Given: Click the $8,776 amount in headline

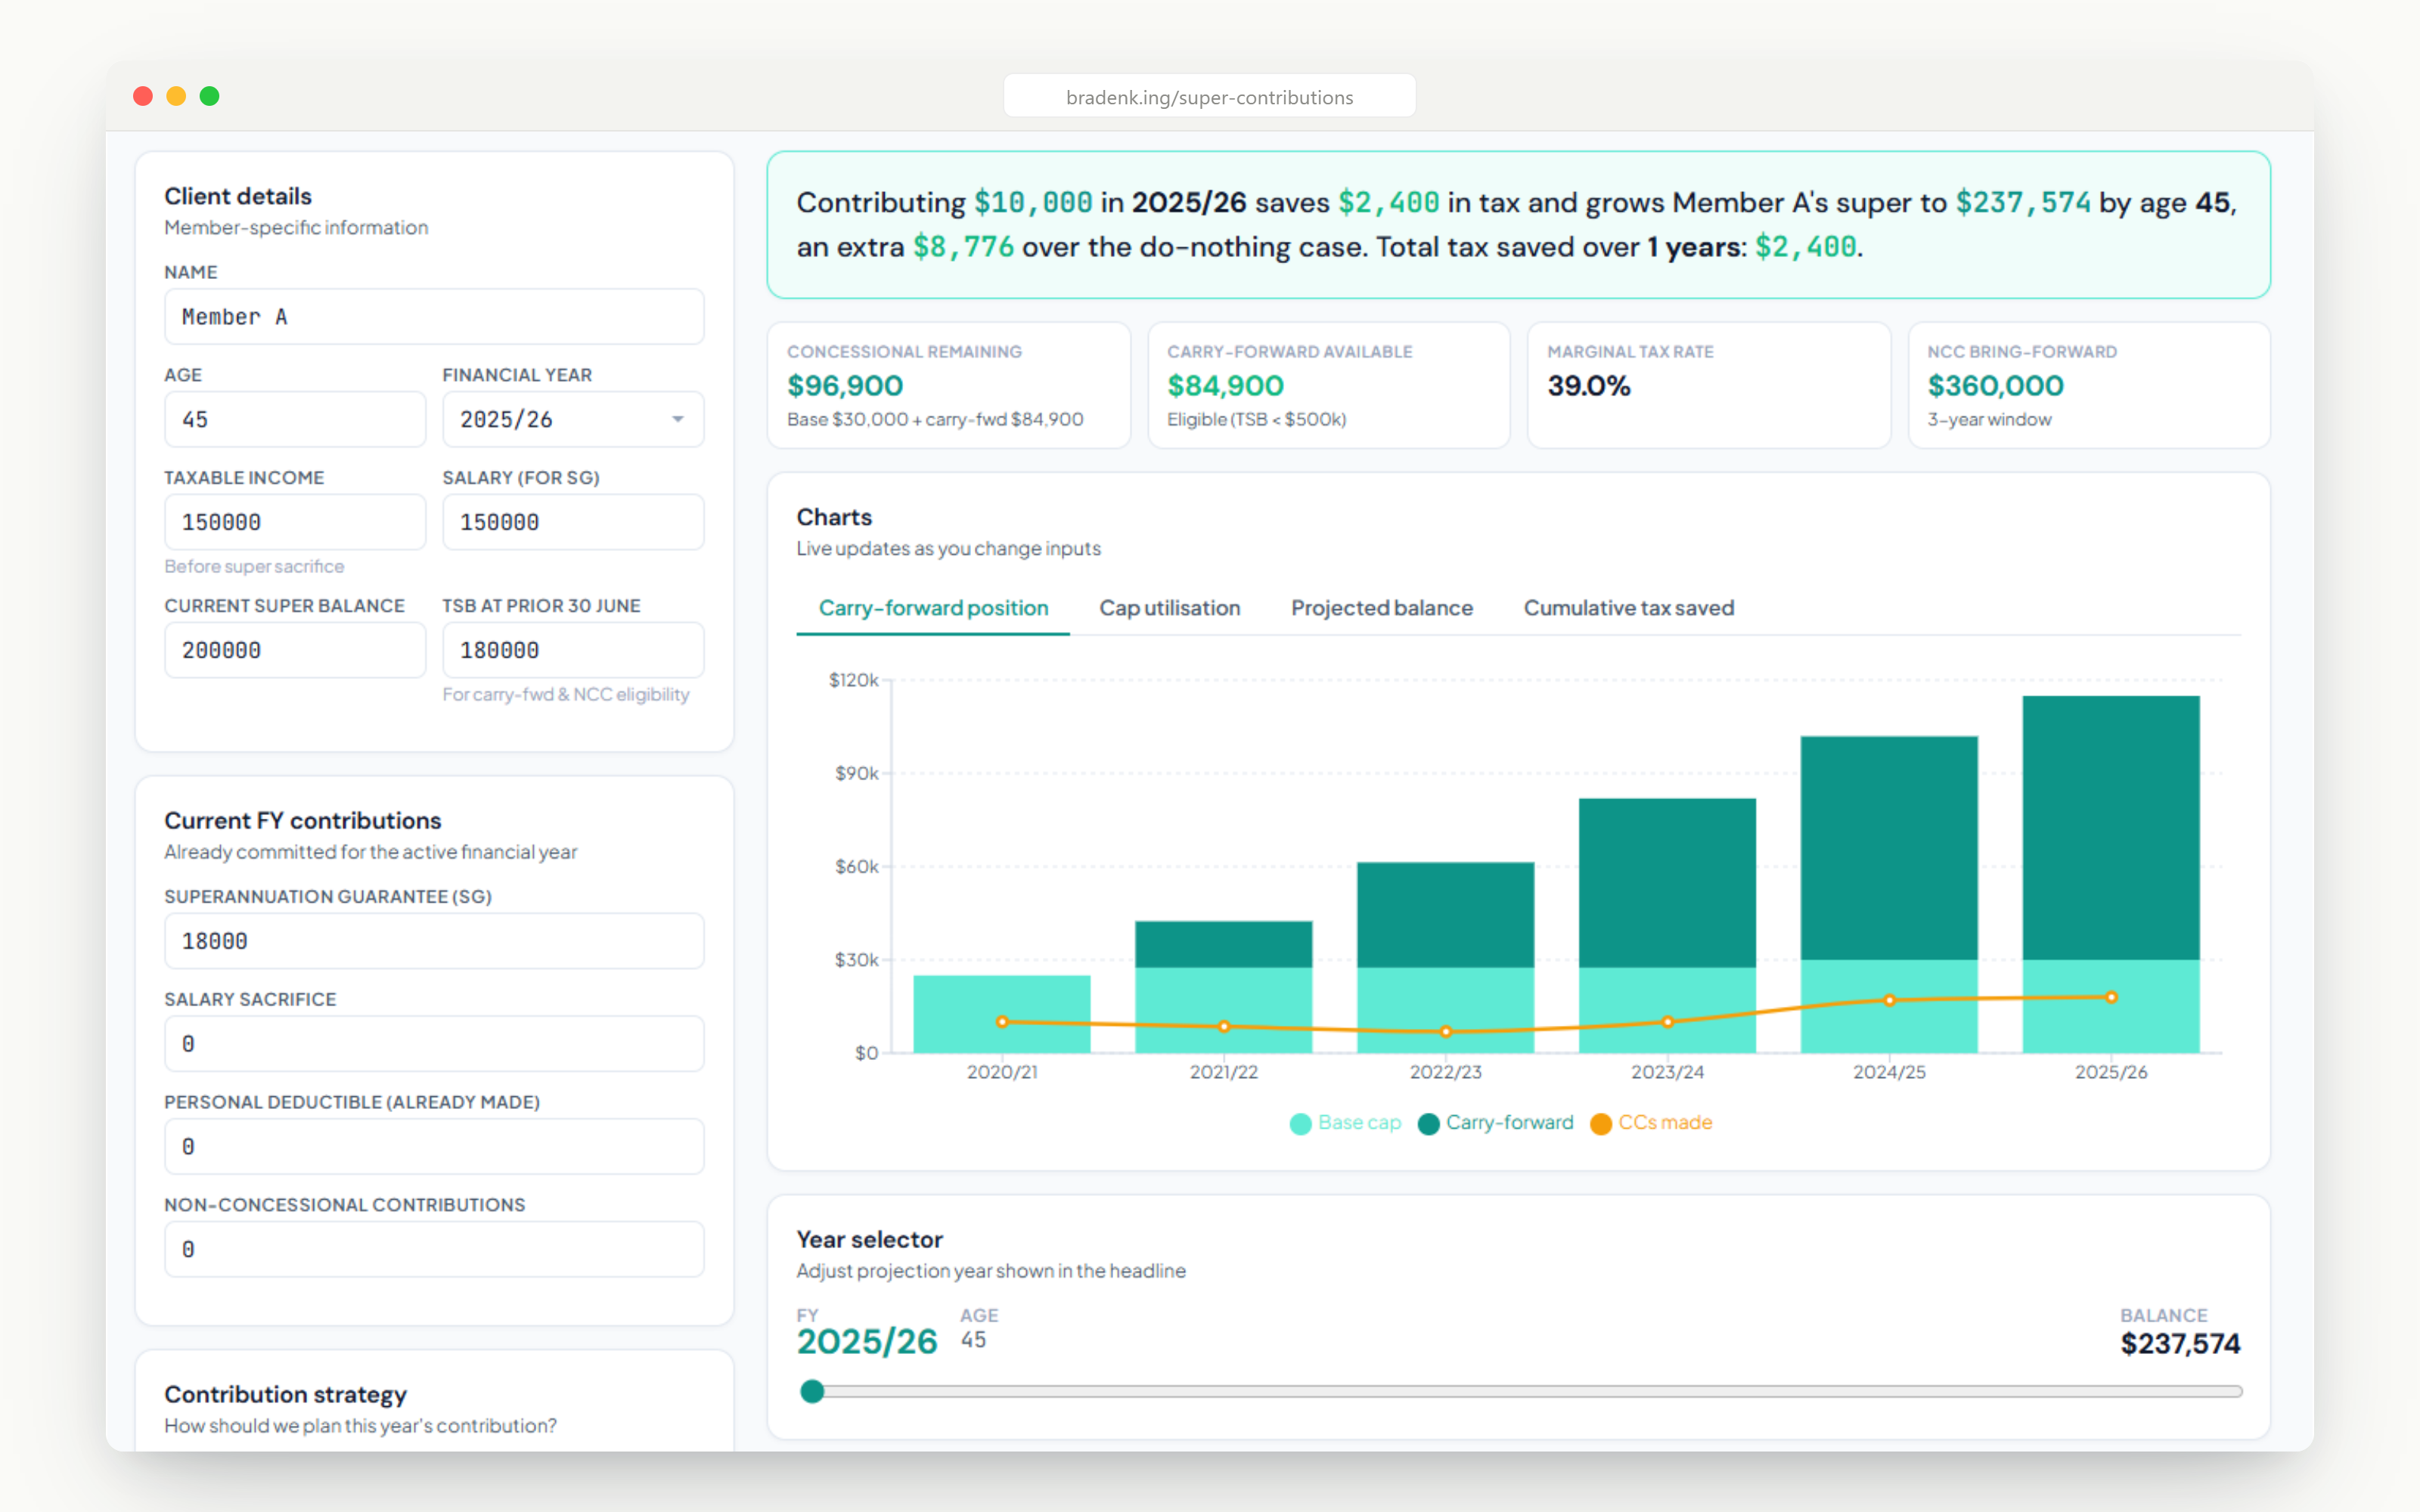Looking at the screenshot, I should pyautogui.click(x=963, y=247).
